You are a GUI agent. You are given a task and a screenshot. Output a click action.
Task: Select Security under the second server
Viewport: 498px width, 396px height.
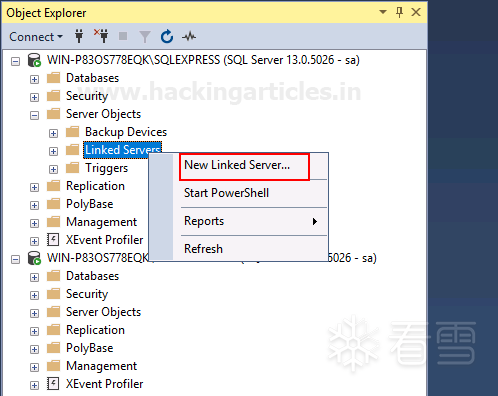pos(87,294)
